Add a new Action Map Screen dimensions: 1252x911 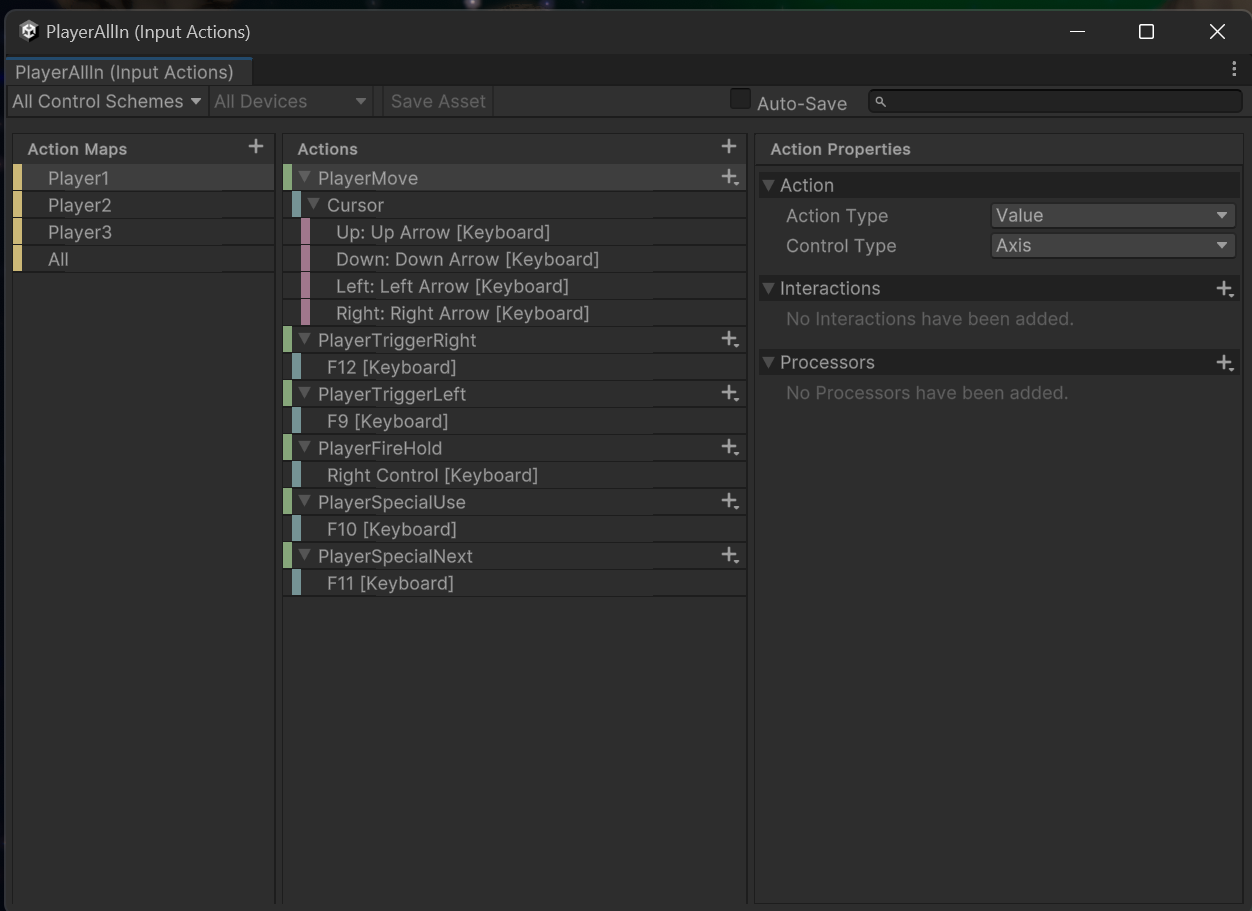point(256,147)
